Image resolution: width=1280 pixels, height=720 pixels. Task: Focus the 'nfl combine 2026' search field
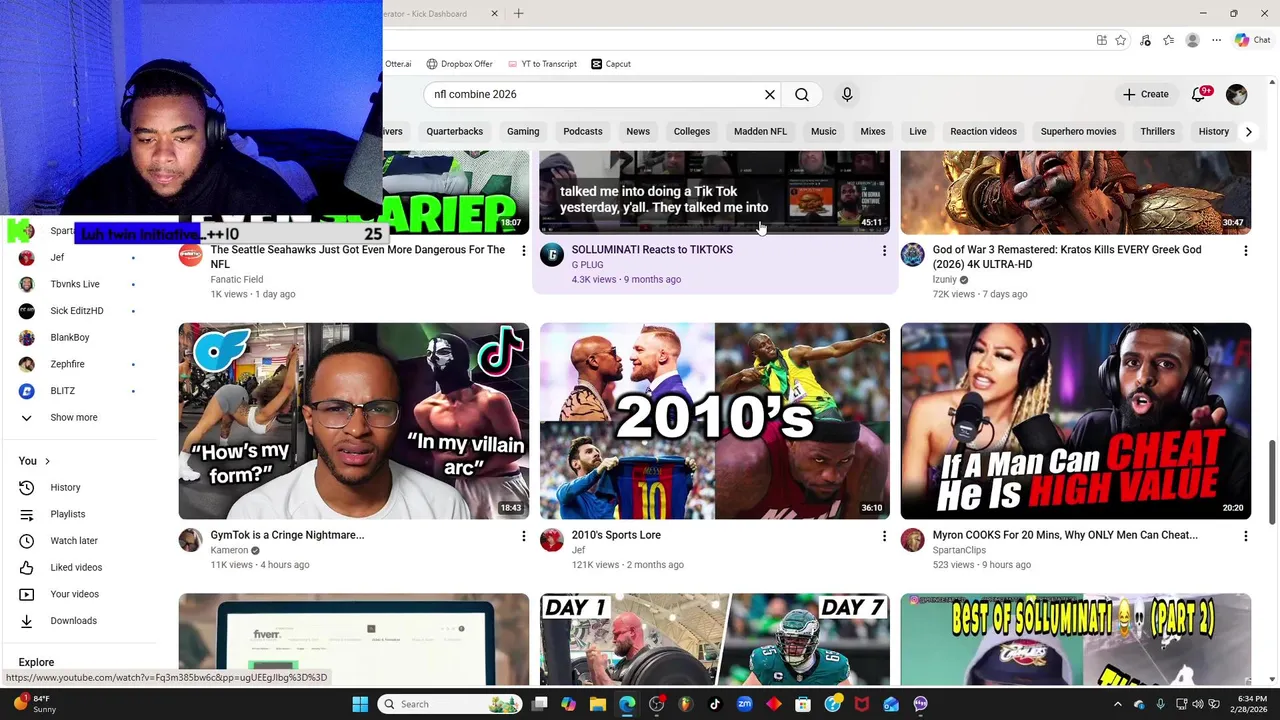tap(595, 94)
